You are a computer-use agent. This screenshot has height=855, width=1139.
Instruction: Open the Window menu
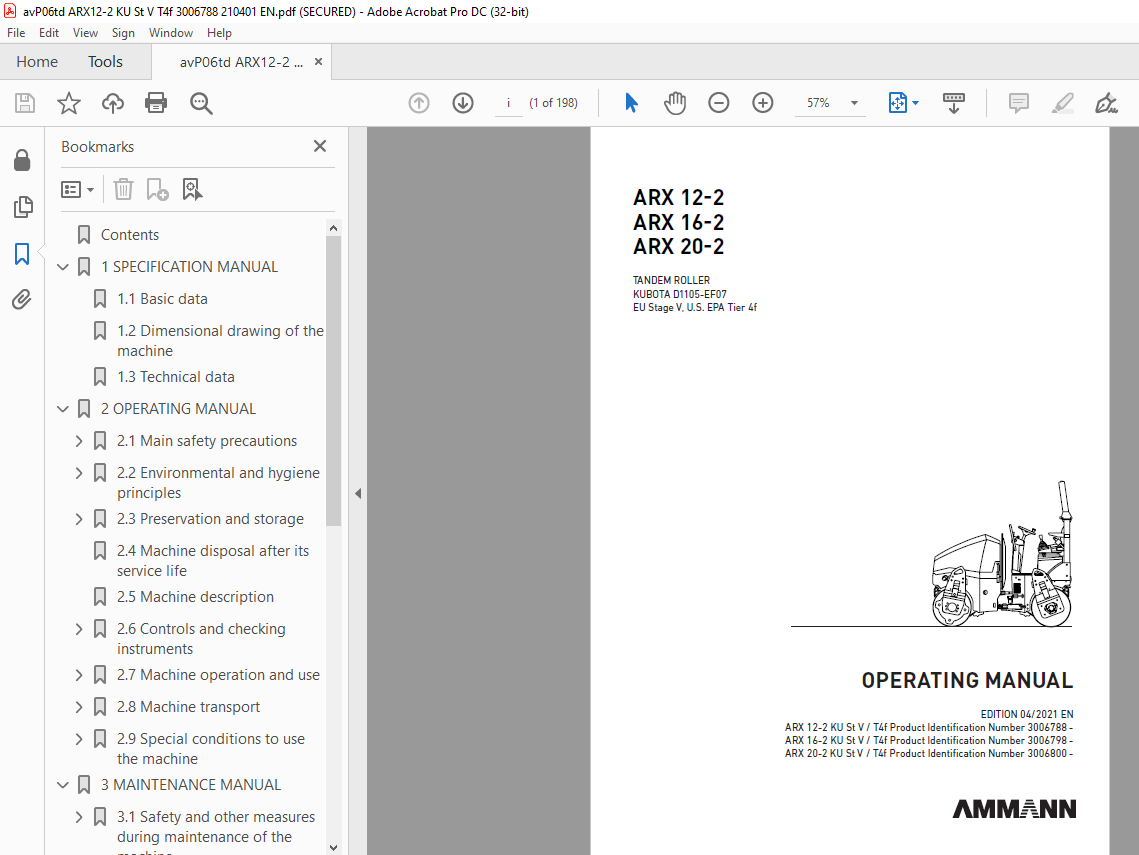(x=171, y=33)
